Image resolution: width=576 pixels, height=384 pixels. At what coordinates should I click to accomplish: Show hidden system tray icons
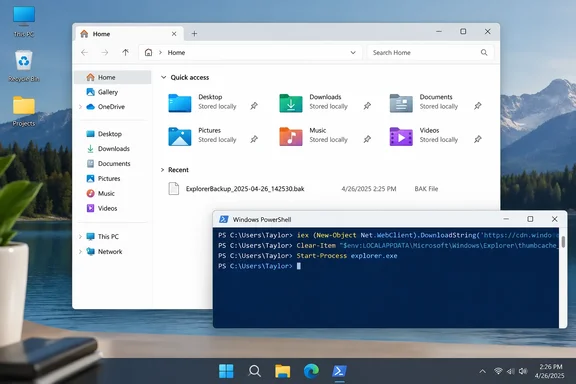482,372
